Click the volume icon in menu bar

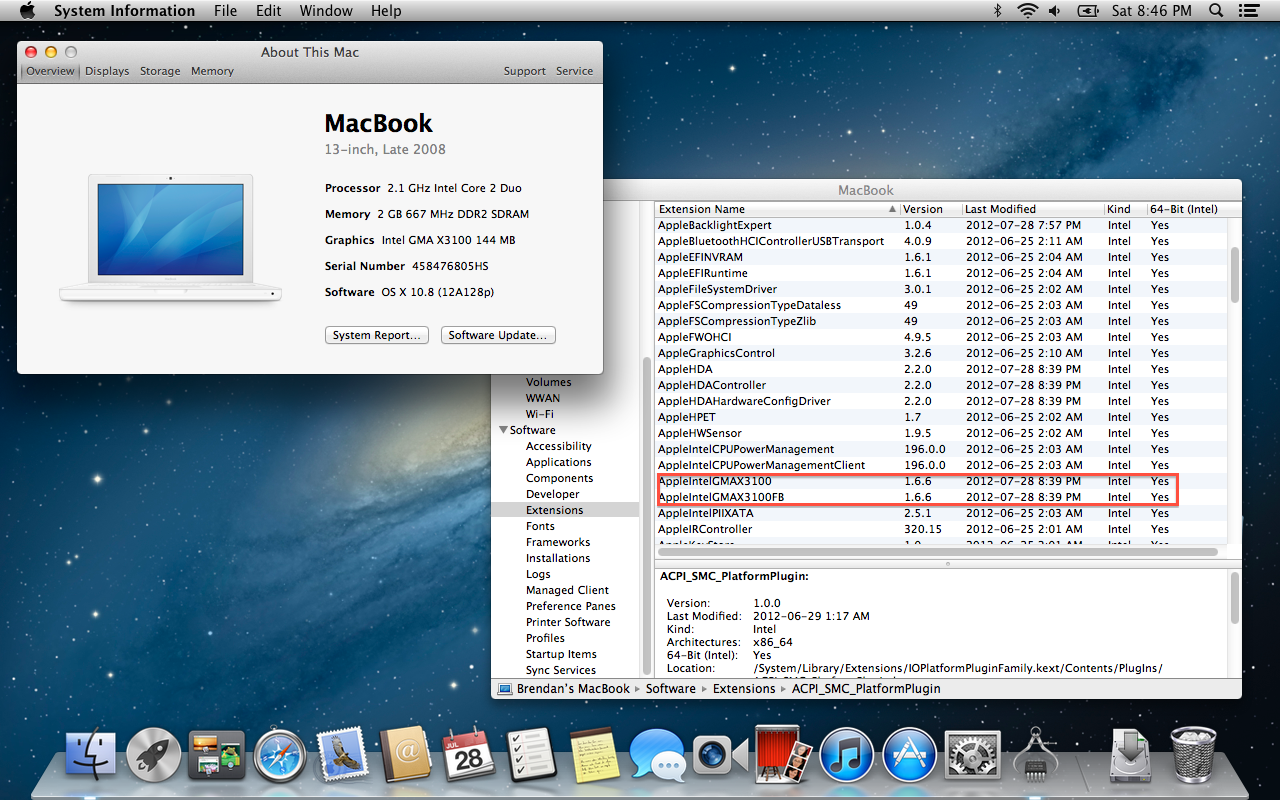pyautogui.click(x=1055, y=11)
